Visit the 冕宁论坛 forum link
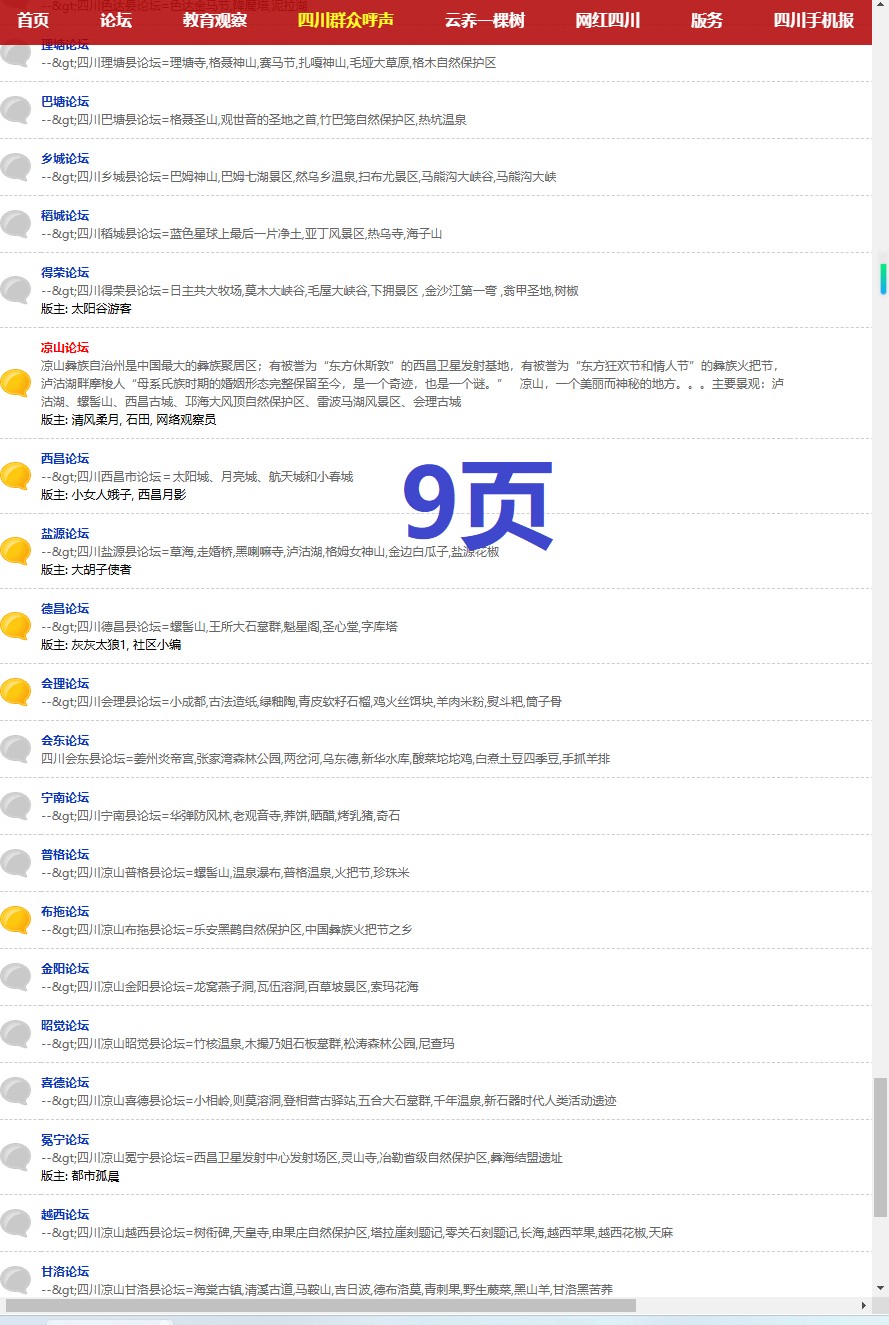Viewport: 889px width, 1325px height. click(x=65, y=1140)
